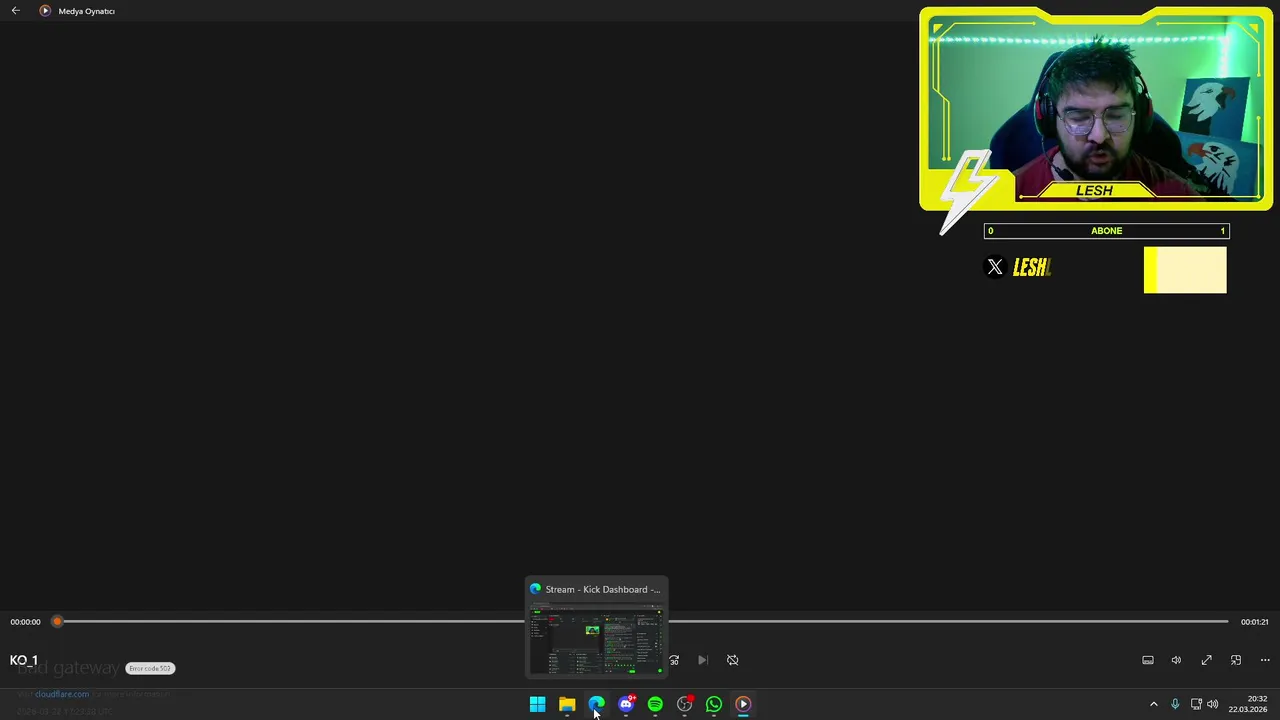Open network status tray icon
The height and width of the screenshot is (720, 1280).
[x=1196, y=704]
